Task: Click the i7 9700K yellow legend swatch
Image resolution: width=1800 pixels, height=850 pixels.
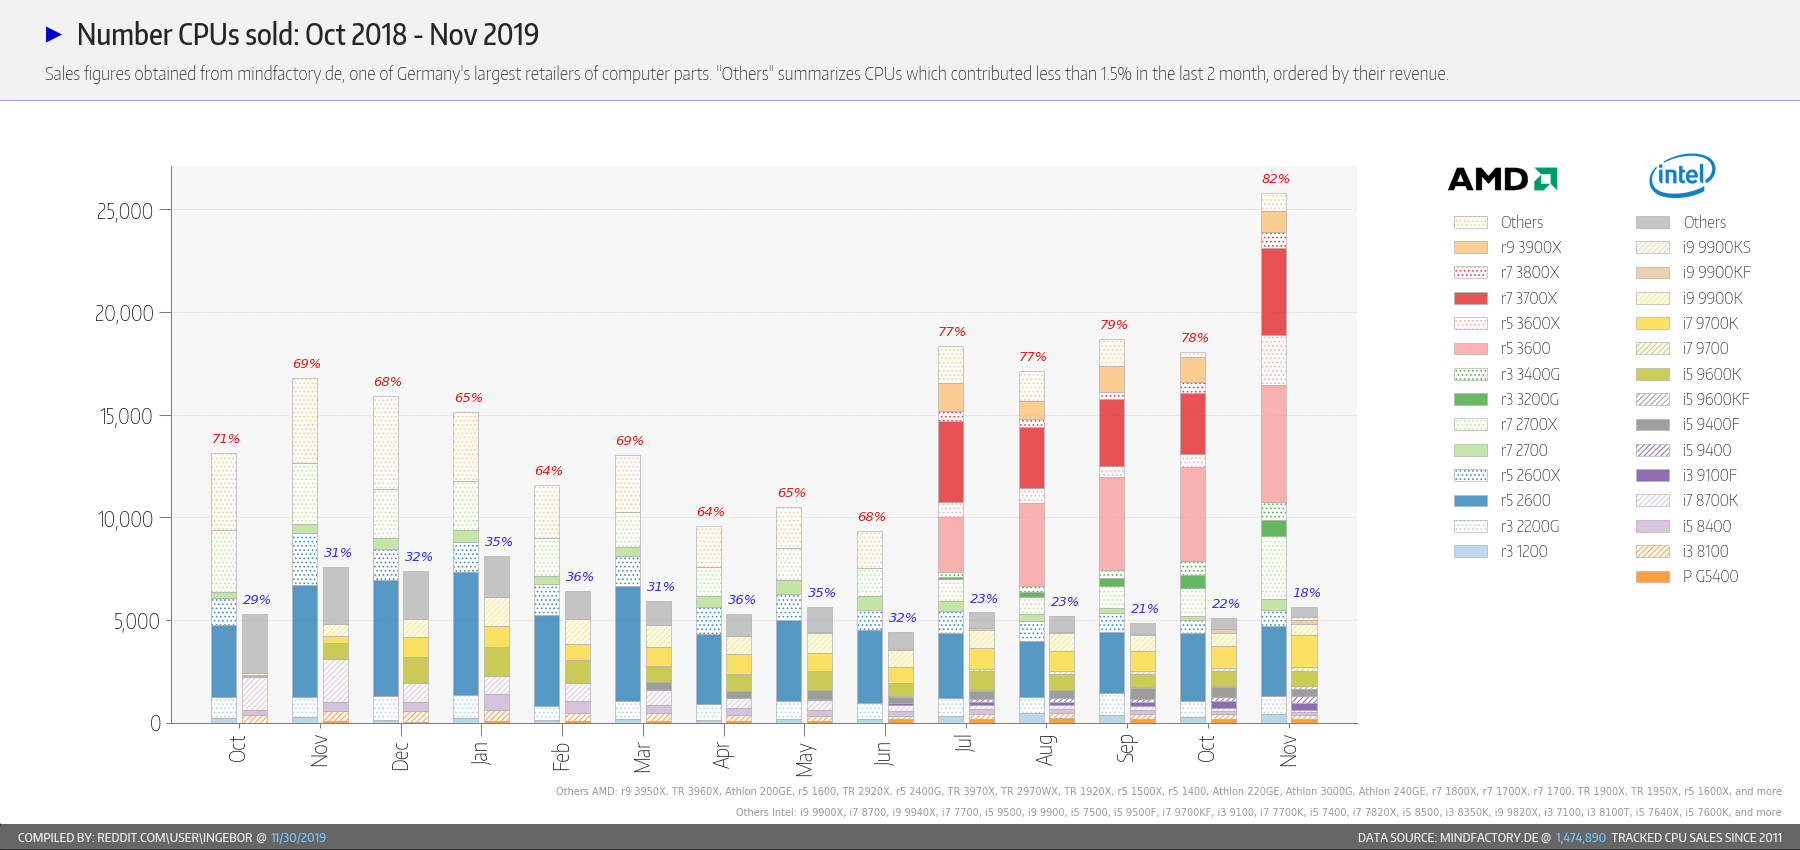Action: click(x=1653, y=323)
